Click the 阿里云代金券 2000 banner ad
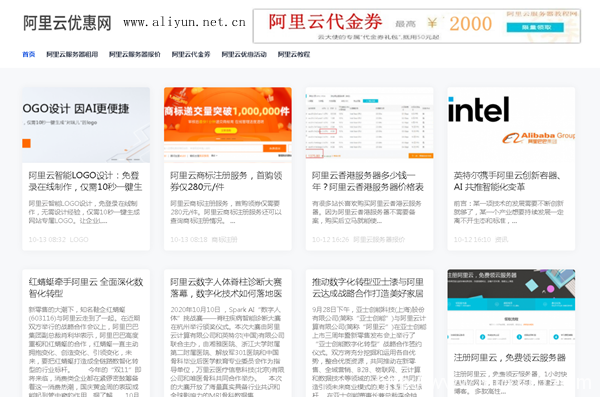Image resolution: width=600 pixels, height=397 pixels. click(x=416, y=26)
